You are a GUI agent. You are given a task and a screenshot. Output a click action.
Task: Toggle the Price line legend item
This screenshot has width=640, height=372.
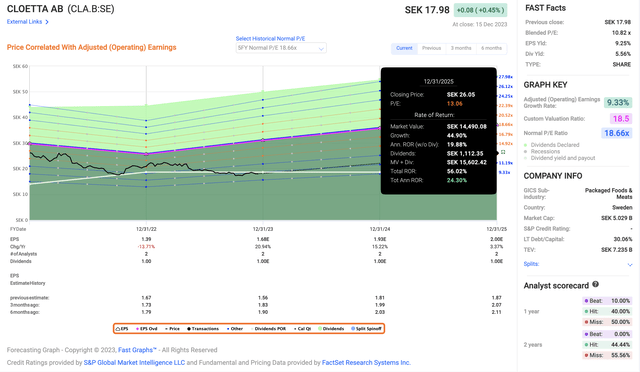tap(172, 329)
